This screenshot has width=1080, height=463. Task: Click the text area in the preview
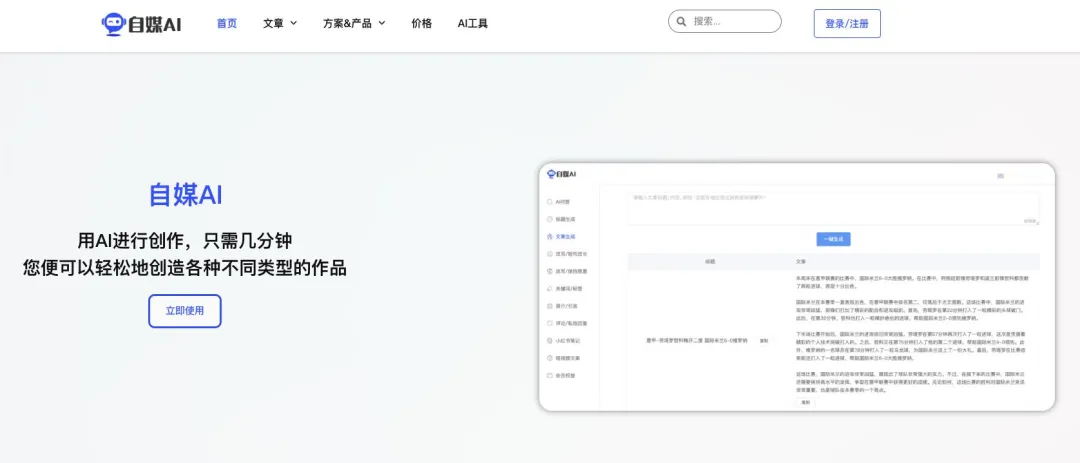(833, 209)
